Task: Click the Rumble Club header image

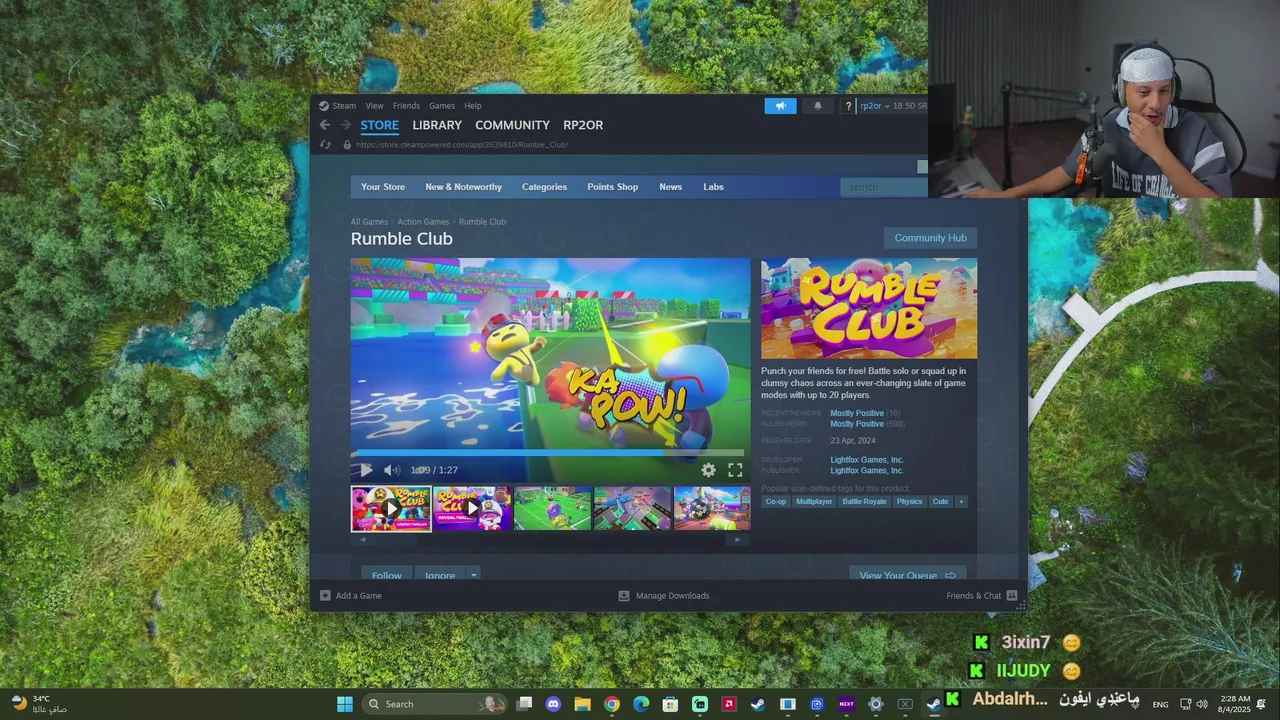Action: [x=869, y=308]
